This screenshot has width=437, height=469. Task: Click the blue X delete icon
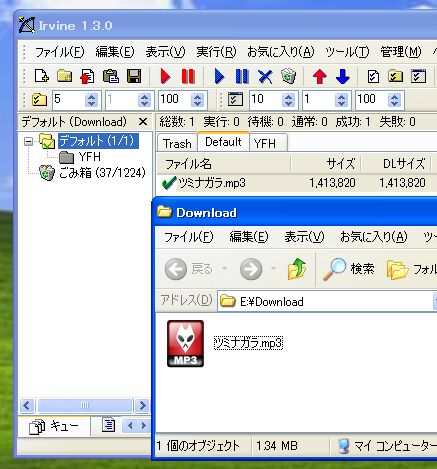pos(265,76)
